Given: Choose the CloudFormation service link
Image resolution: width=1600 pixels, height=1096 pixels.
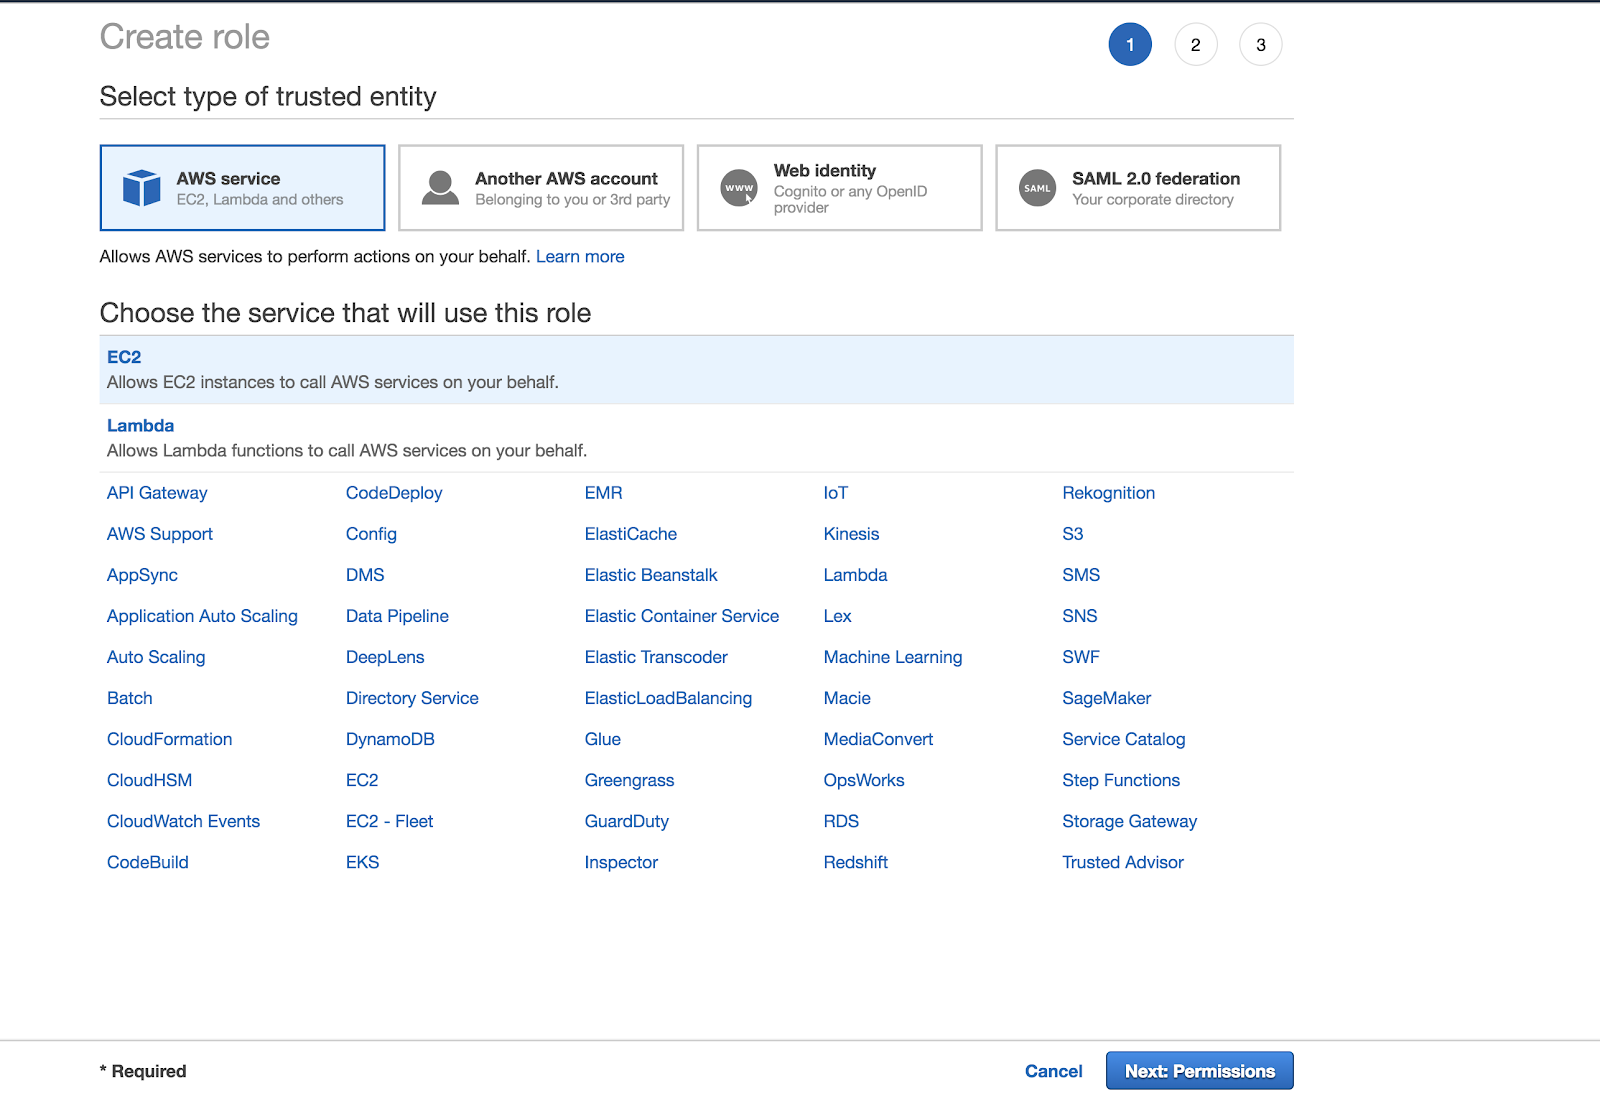Looking at the screenshot, I should (x=169, y=739).
